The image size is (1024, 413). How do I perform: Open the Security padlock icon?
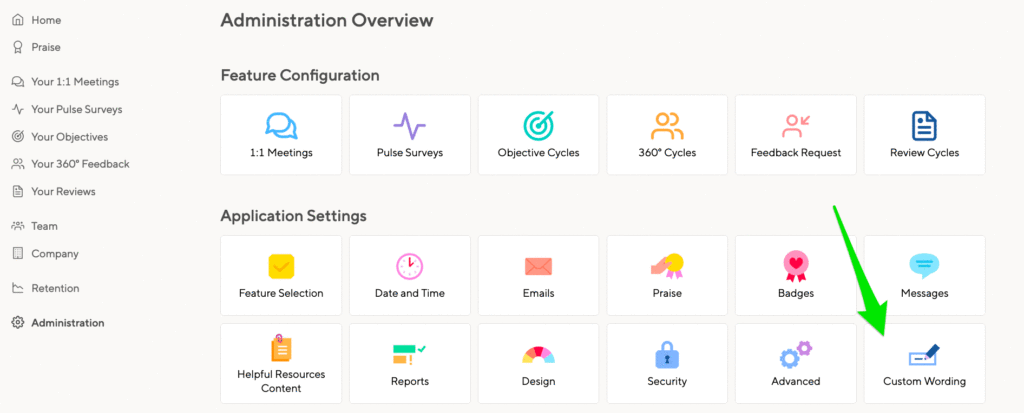(x=667, y=354)
